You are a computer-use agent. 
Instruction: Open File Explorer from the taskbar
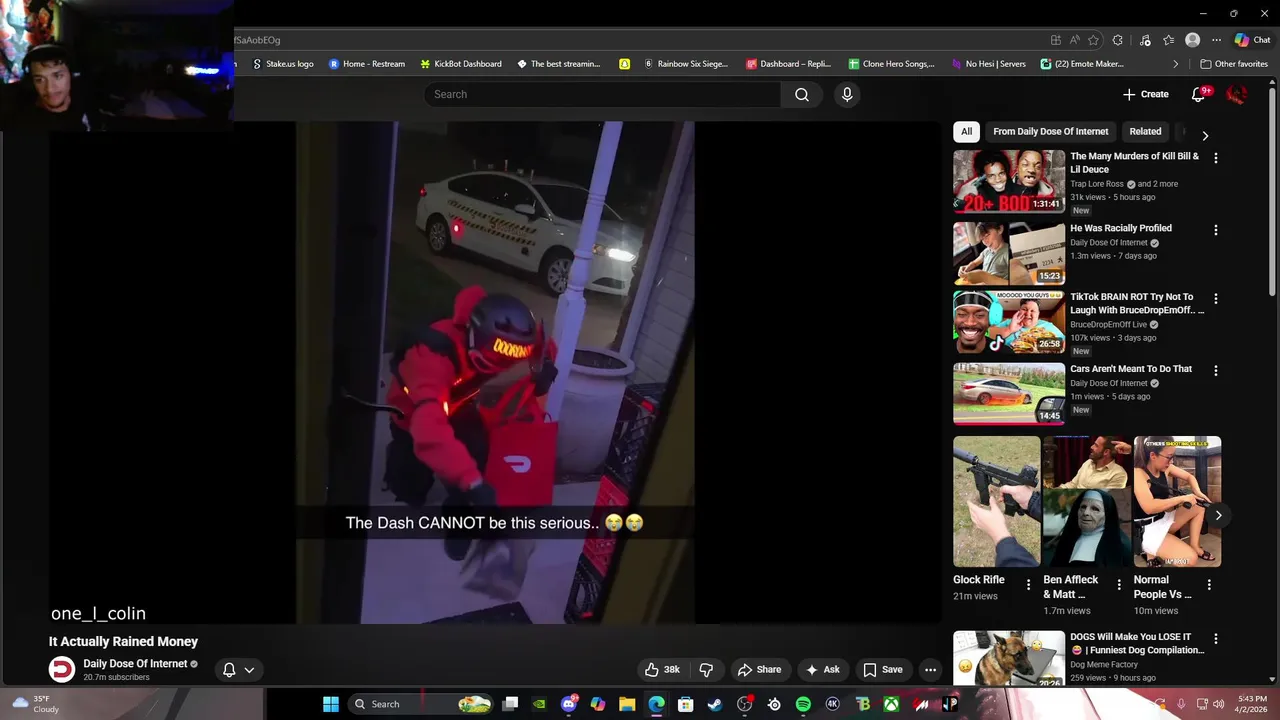[x=627, y=704]
